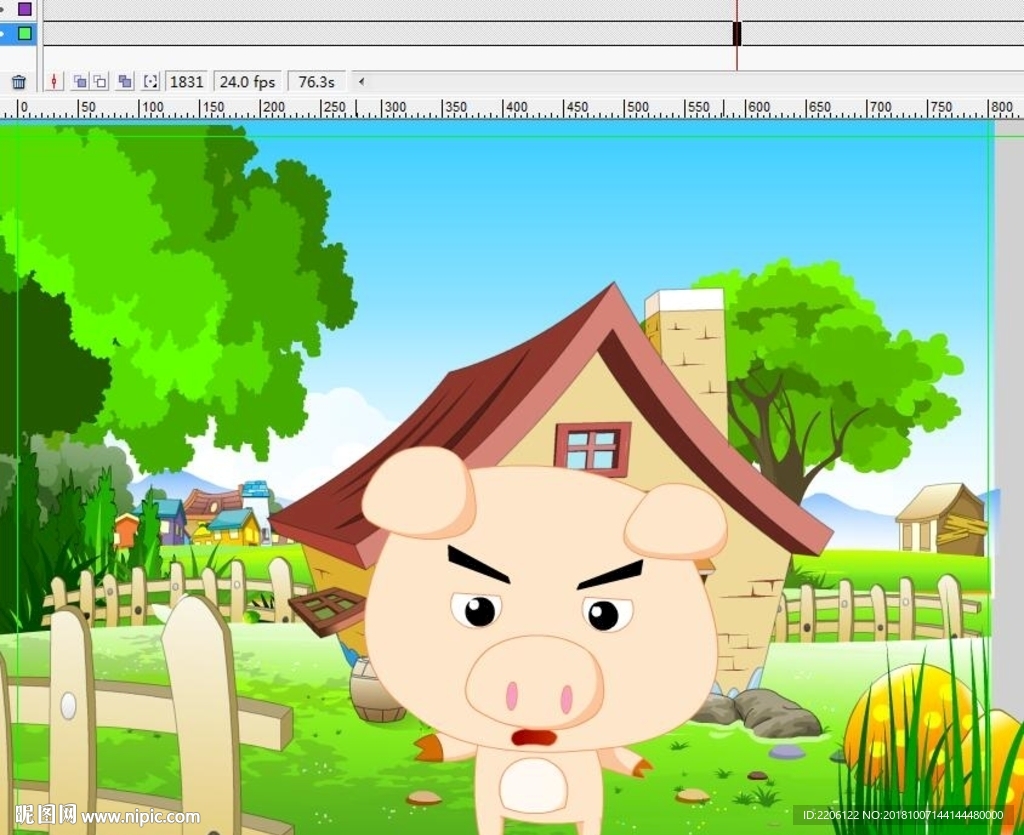Click the Edit Multiple Frames button
The height and width of the screenshot is (835, 1024).
click(x=125, y=82)
